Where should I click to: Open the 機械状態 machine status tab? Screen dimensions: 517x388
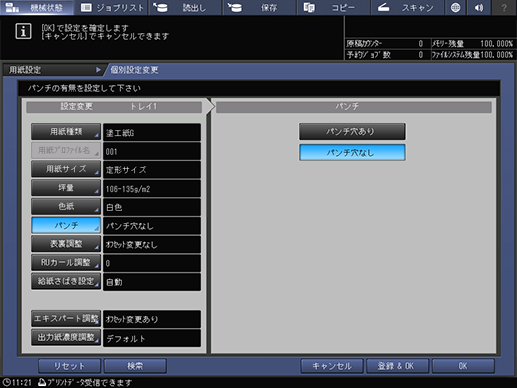[37, 7]
